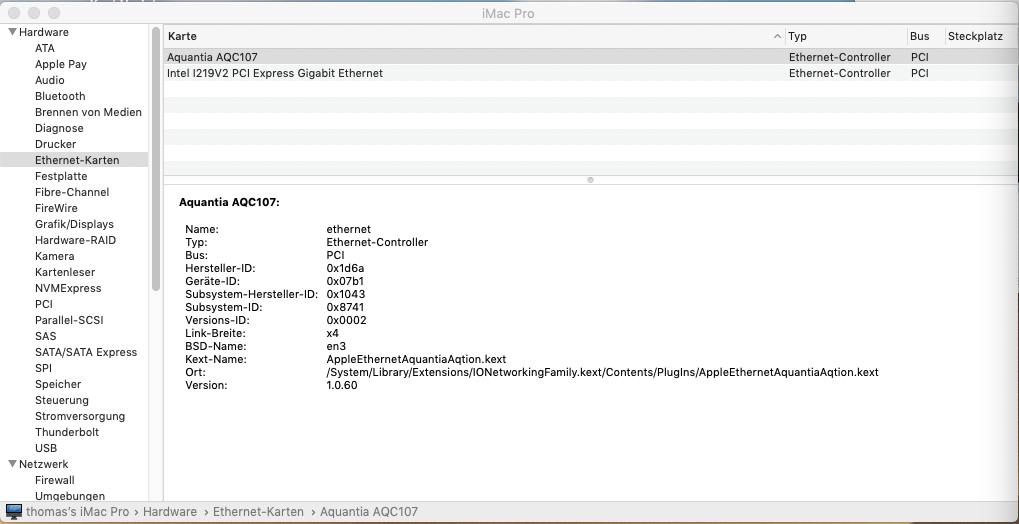Show the Drucker section
Screen dimensions: 1019x524
[55, 144]
